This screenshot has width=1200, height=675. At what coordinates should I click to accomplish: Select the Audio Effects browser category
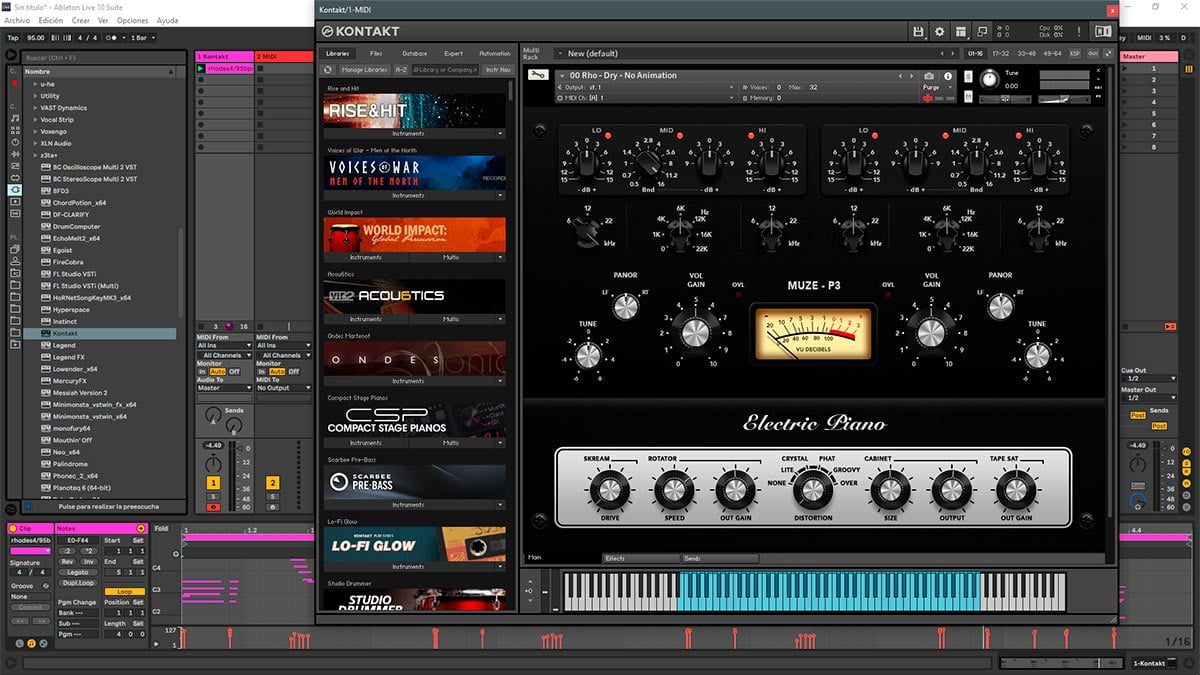pyautogui.click(x=15, y=154)
